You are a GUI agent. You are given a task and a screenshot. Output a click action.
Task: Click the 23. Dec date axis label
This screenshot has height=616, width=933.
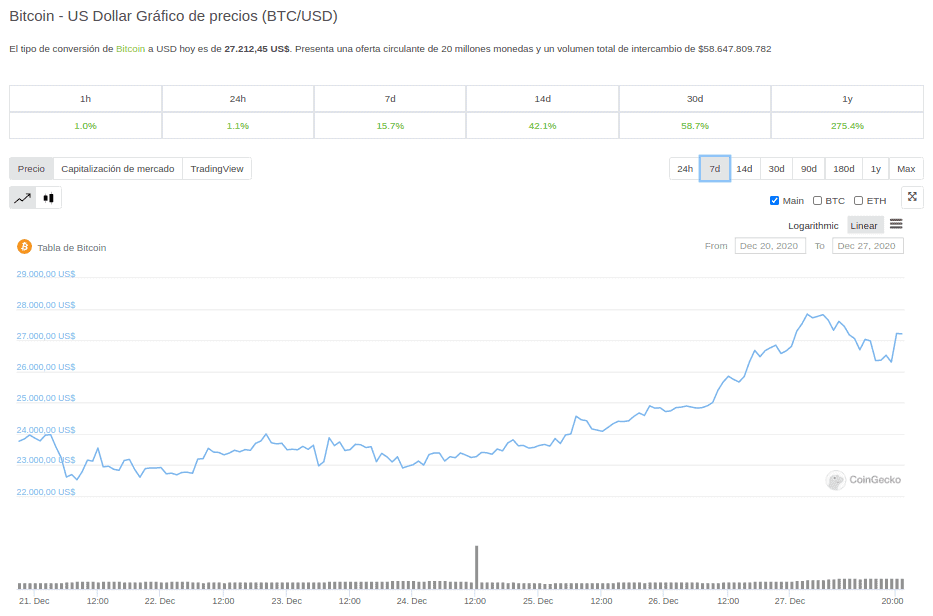[286, 601]
